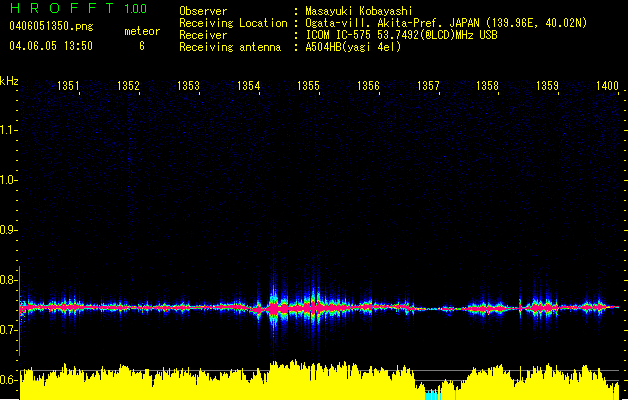629x400 pixels.
Task: Click the 1358 time axis marker
Action: pos(487,86)
